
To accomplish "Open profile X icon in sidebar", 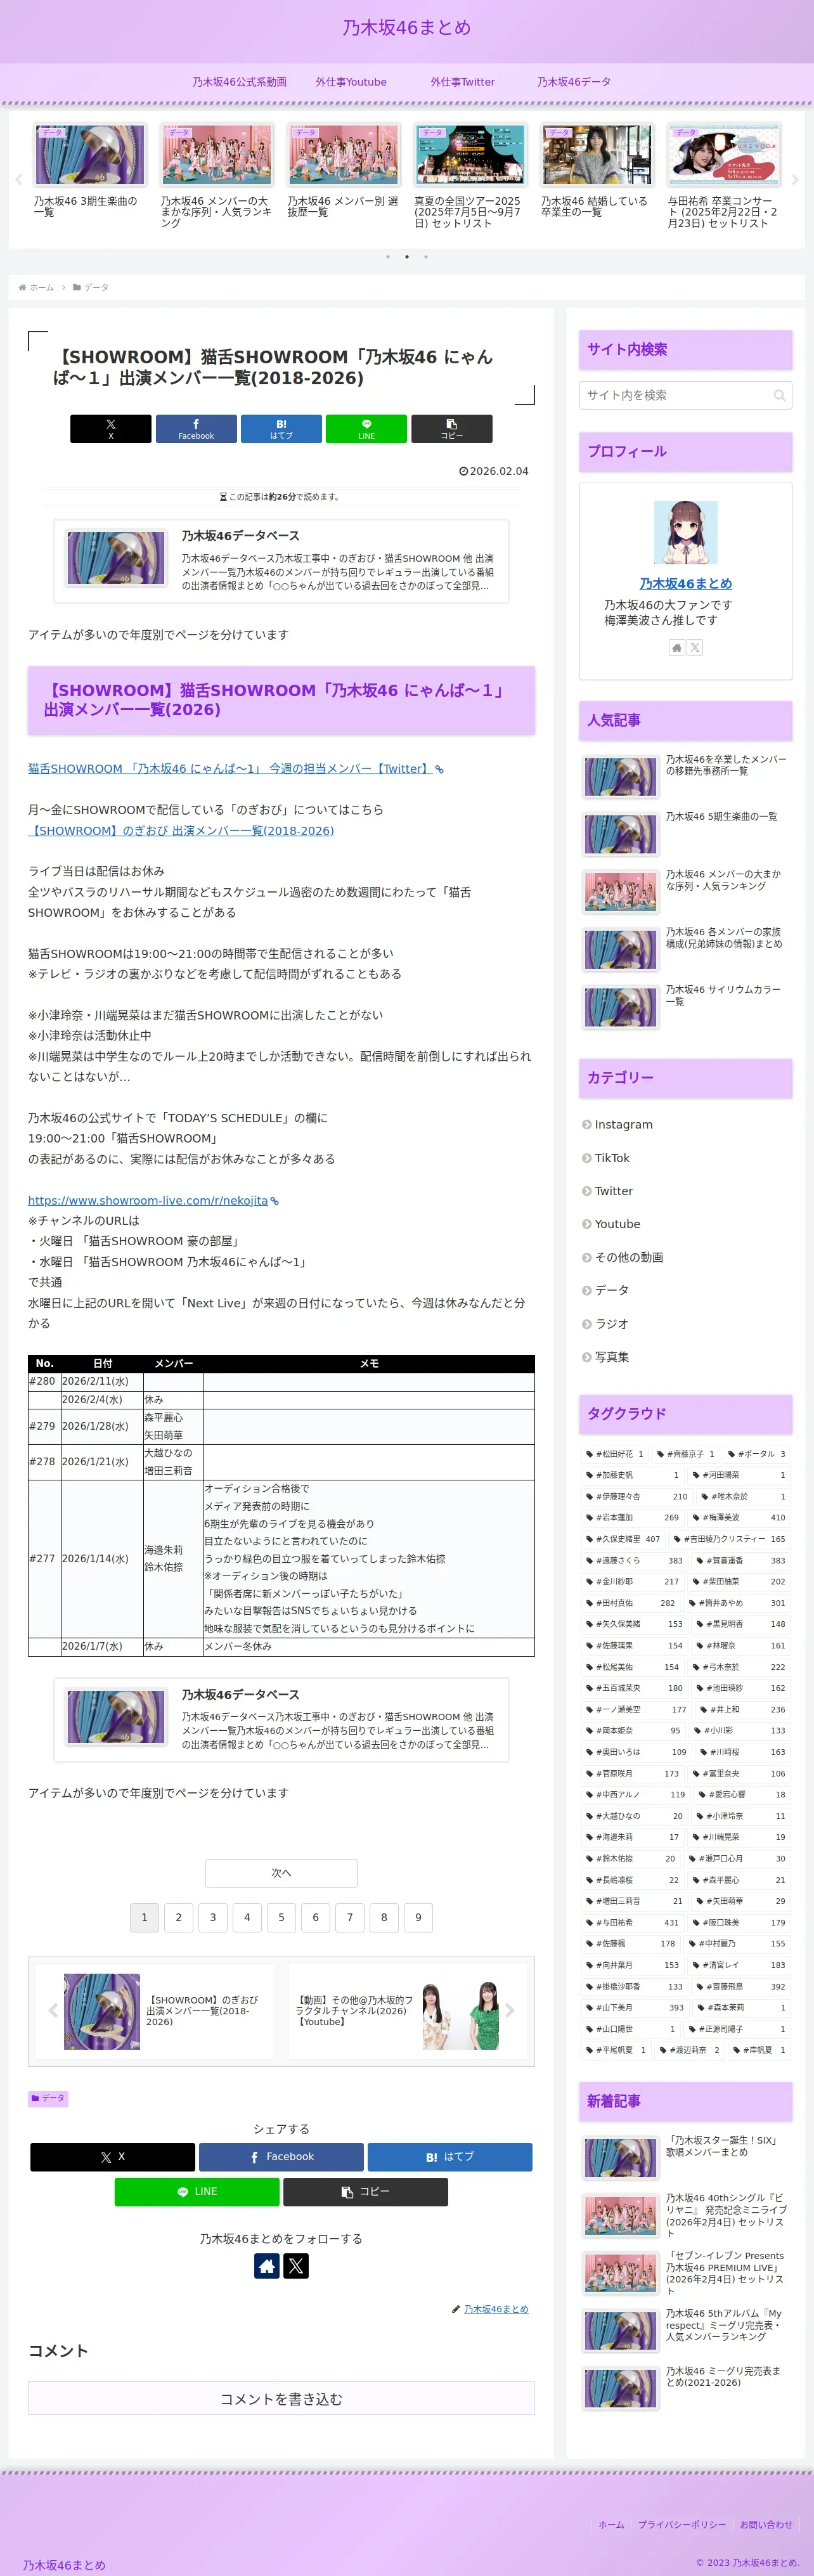I will [x=695, y=647].
